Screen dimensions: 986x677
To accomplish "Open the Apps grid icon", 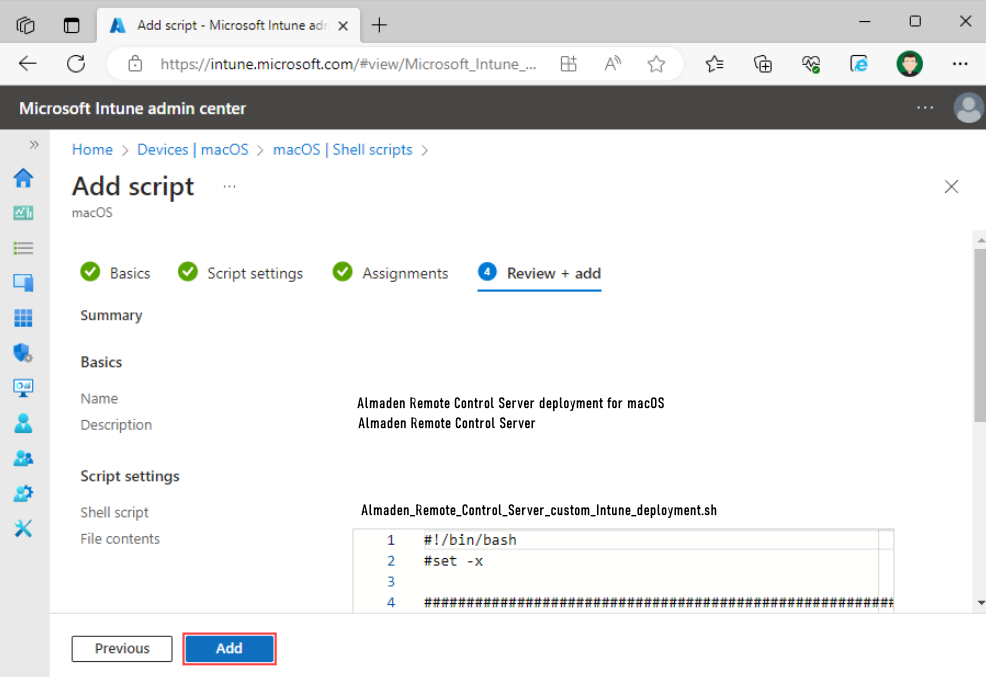I will pyautogui.click(x=23, y=318).
